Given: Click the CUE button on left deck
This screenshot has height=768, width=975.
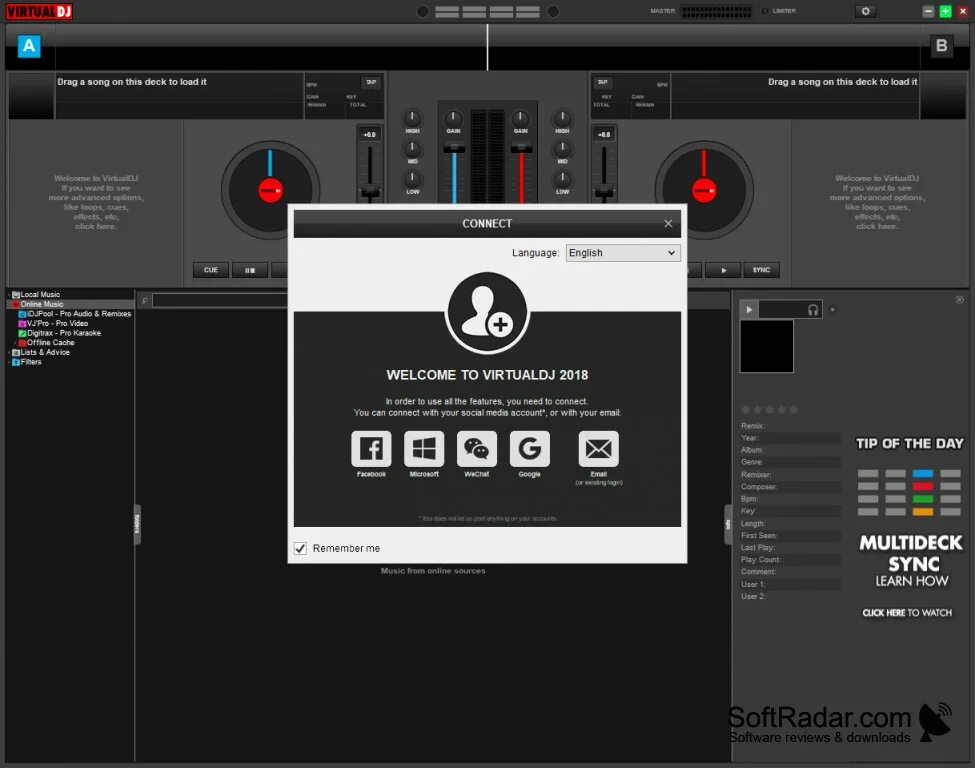Looking at the screenshot, I should tap(211, 270).
